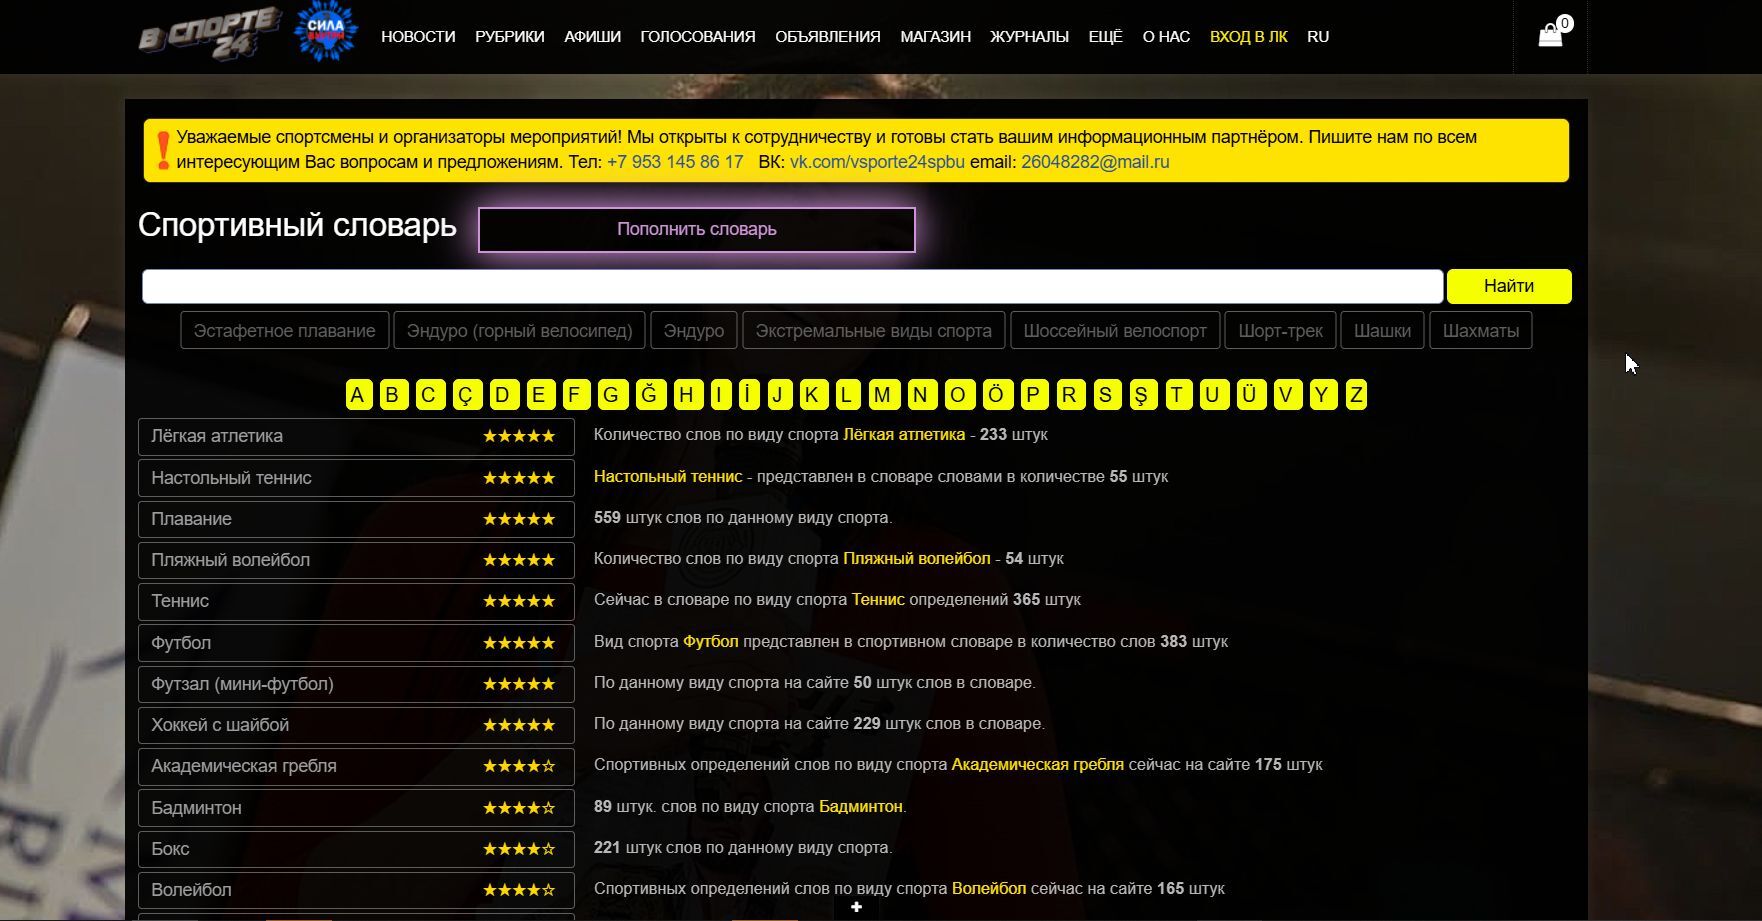The image size is (1762, 921).
Task: Select letter Z in alphabet filter
Action: (x=1356, y=395)
